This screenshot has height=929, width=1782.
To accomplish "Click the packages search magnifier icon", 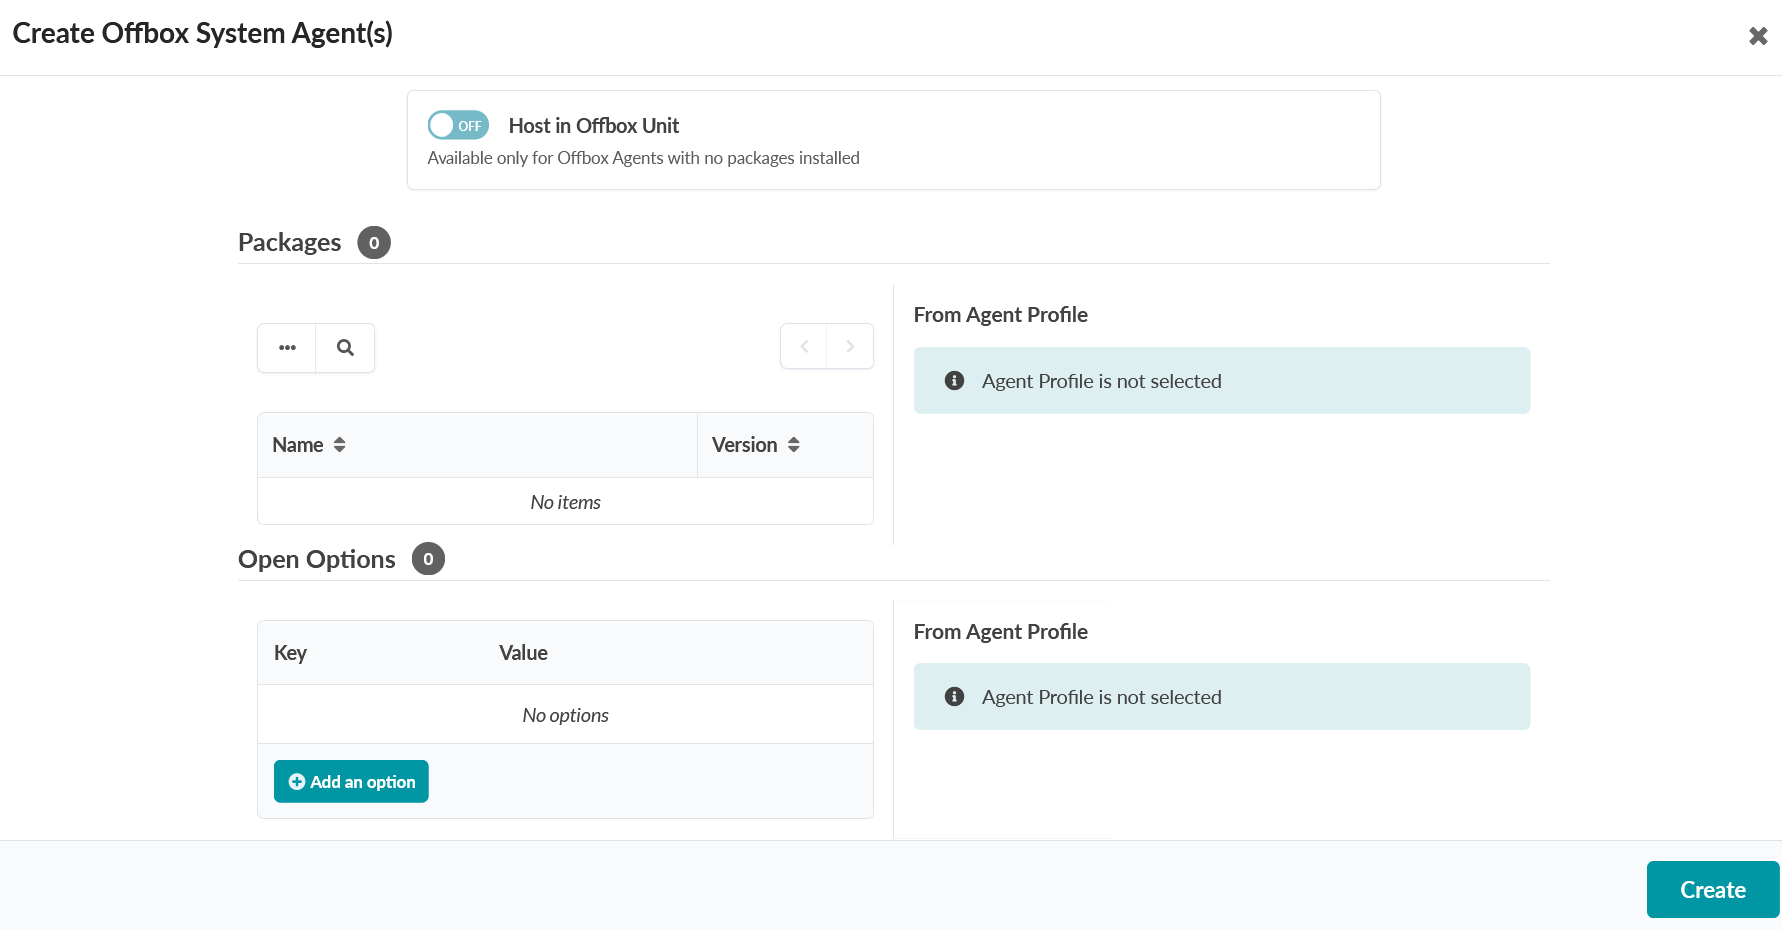I will coord(345,348).
